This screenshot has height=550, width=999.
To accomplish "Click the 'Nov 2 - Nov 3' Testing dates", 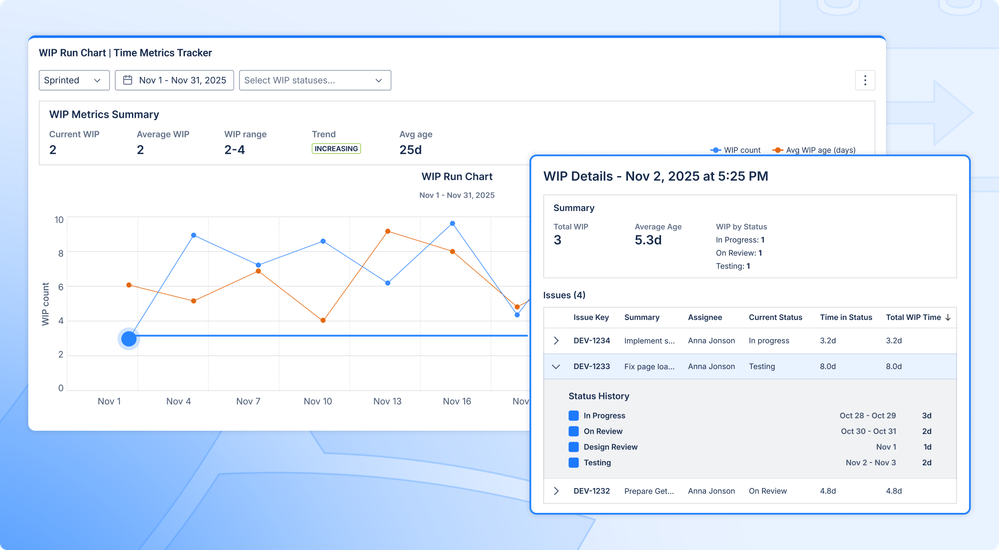I will click(x=870, y=463).
